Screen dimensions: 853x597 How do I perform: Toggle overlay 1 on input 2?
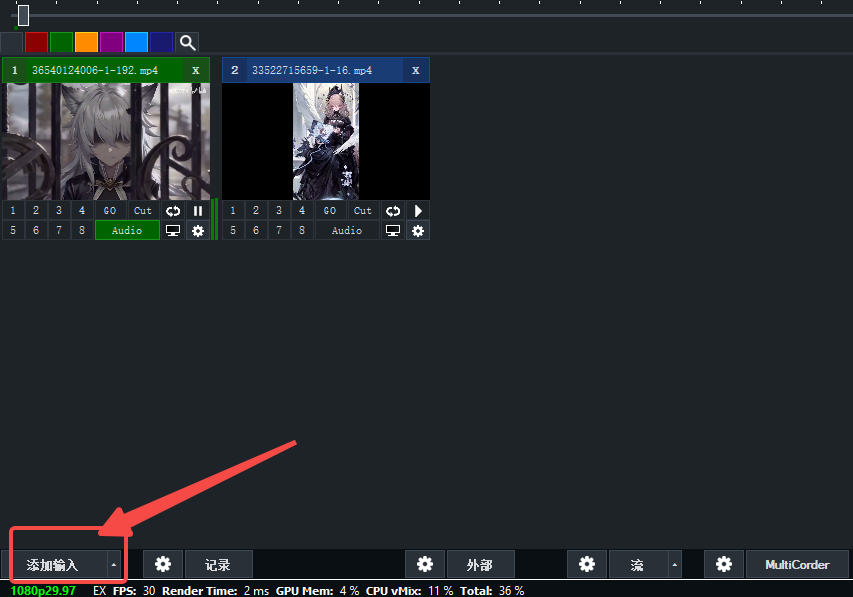(x=233, y=211)
